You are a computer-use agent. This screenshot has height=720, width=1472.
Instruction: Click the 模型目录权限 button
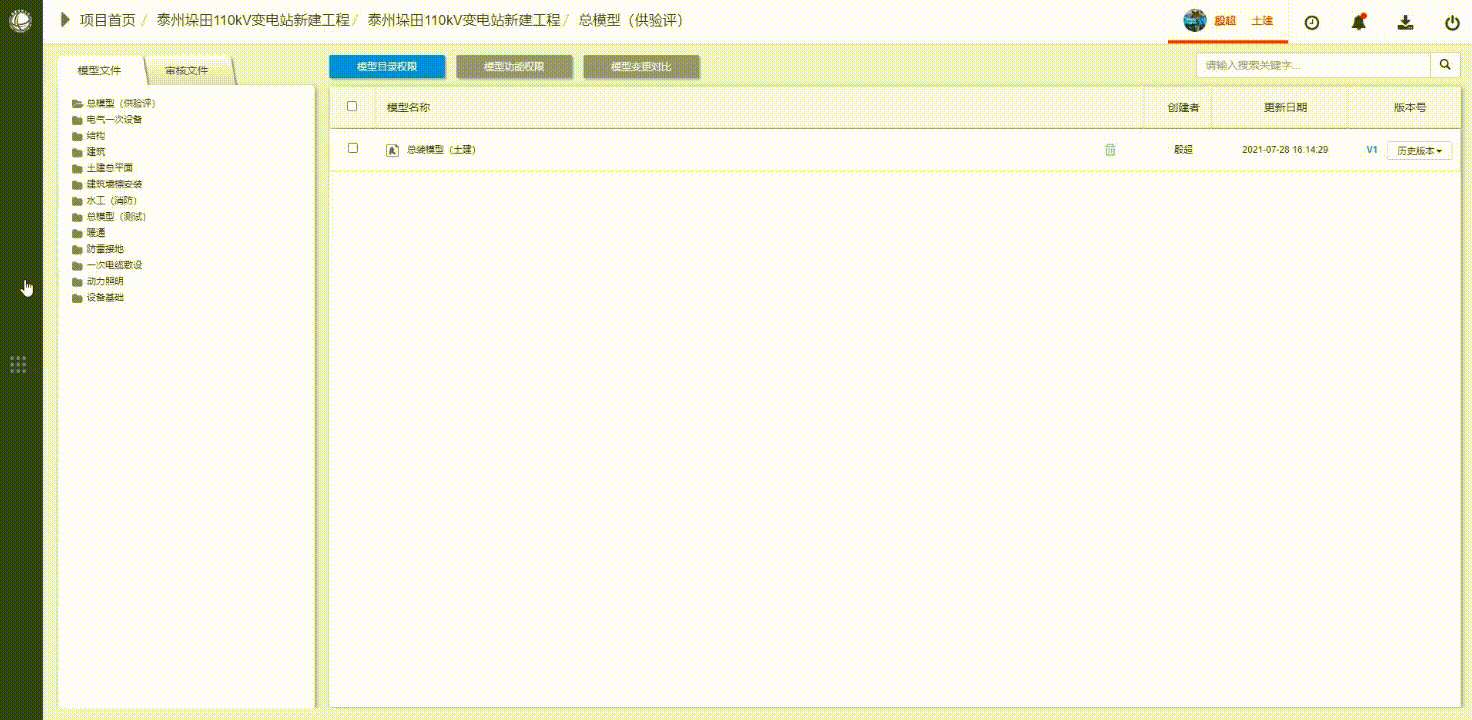387,67
